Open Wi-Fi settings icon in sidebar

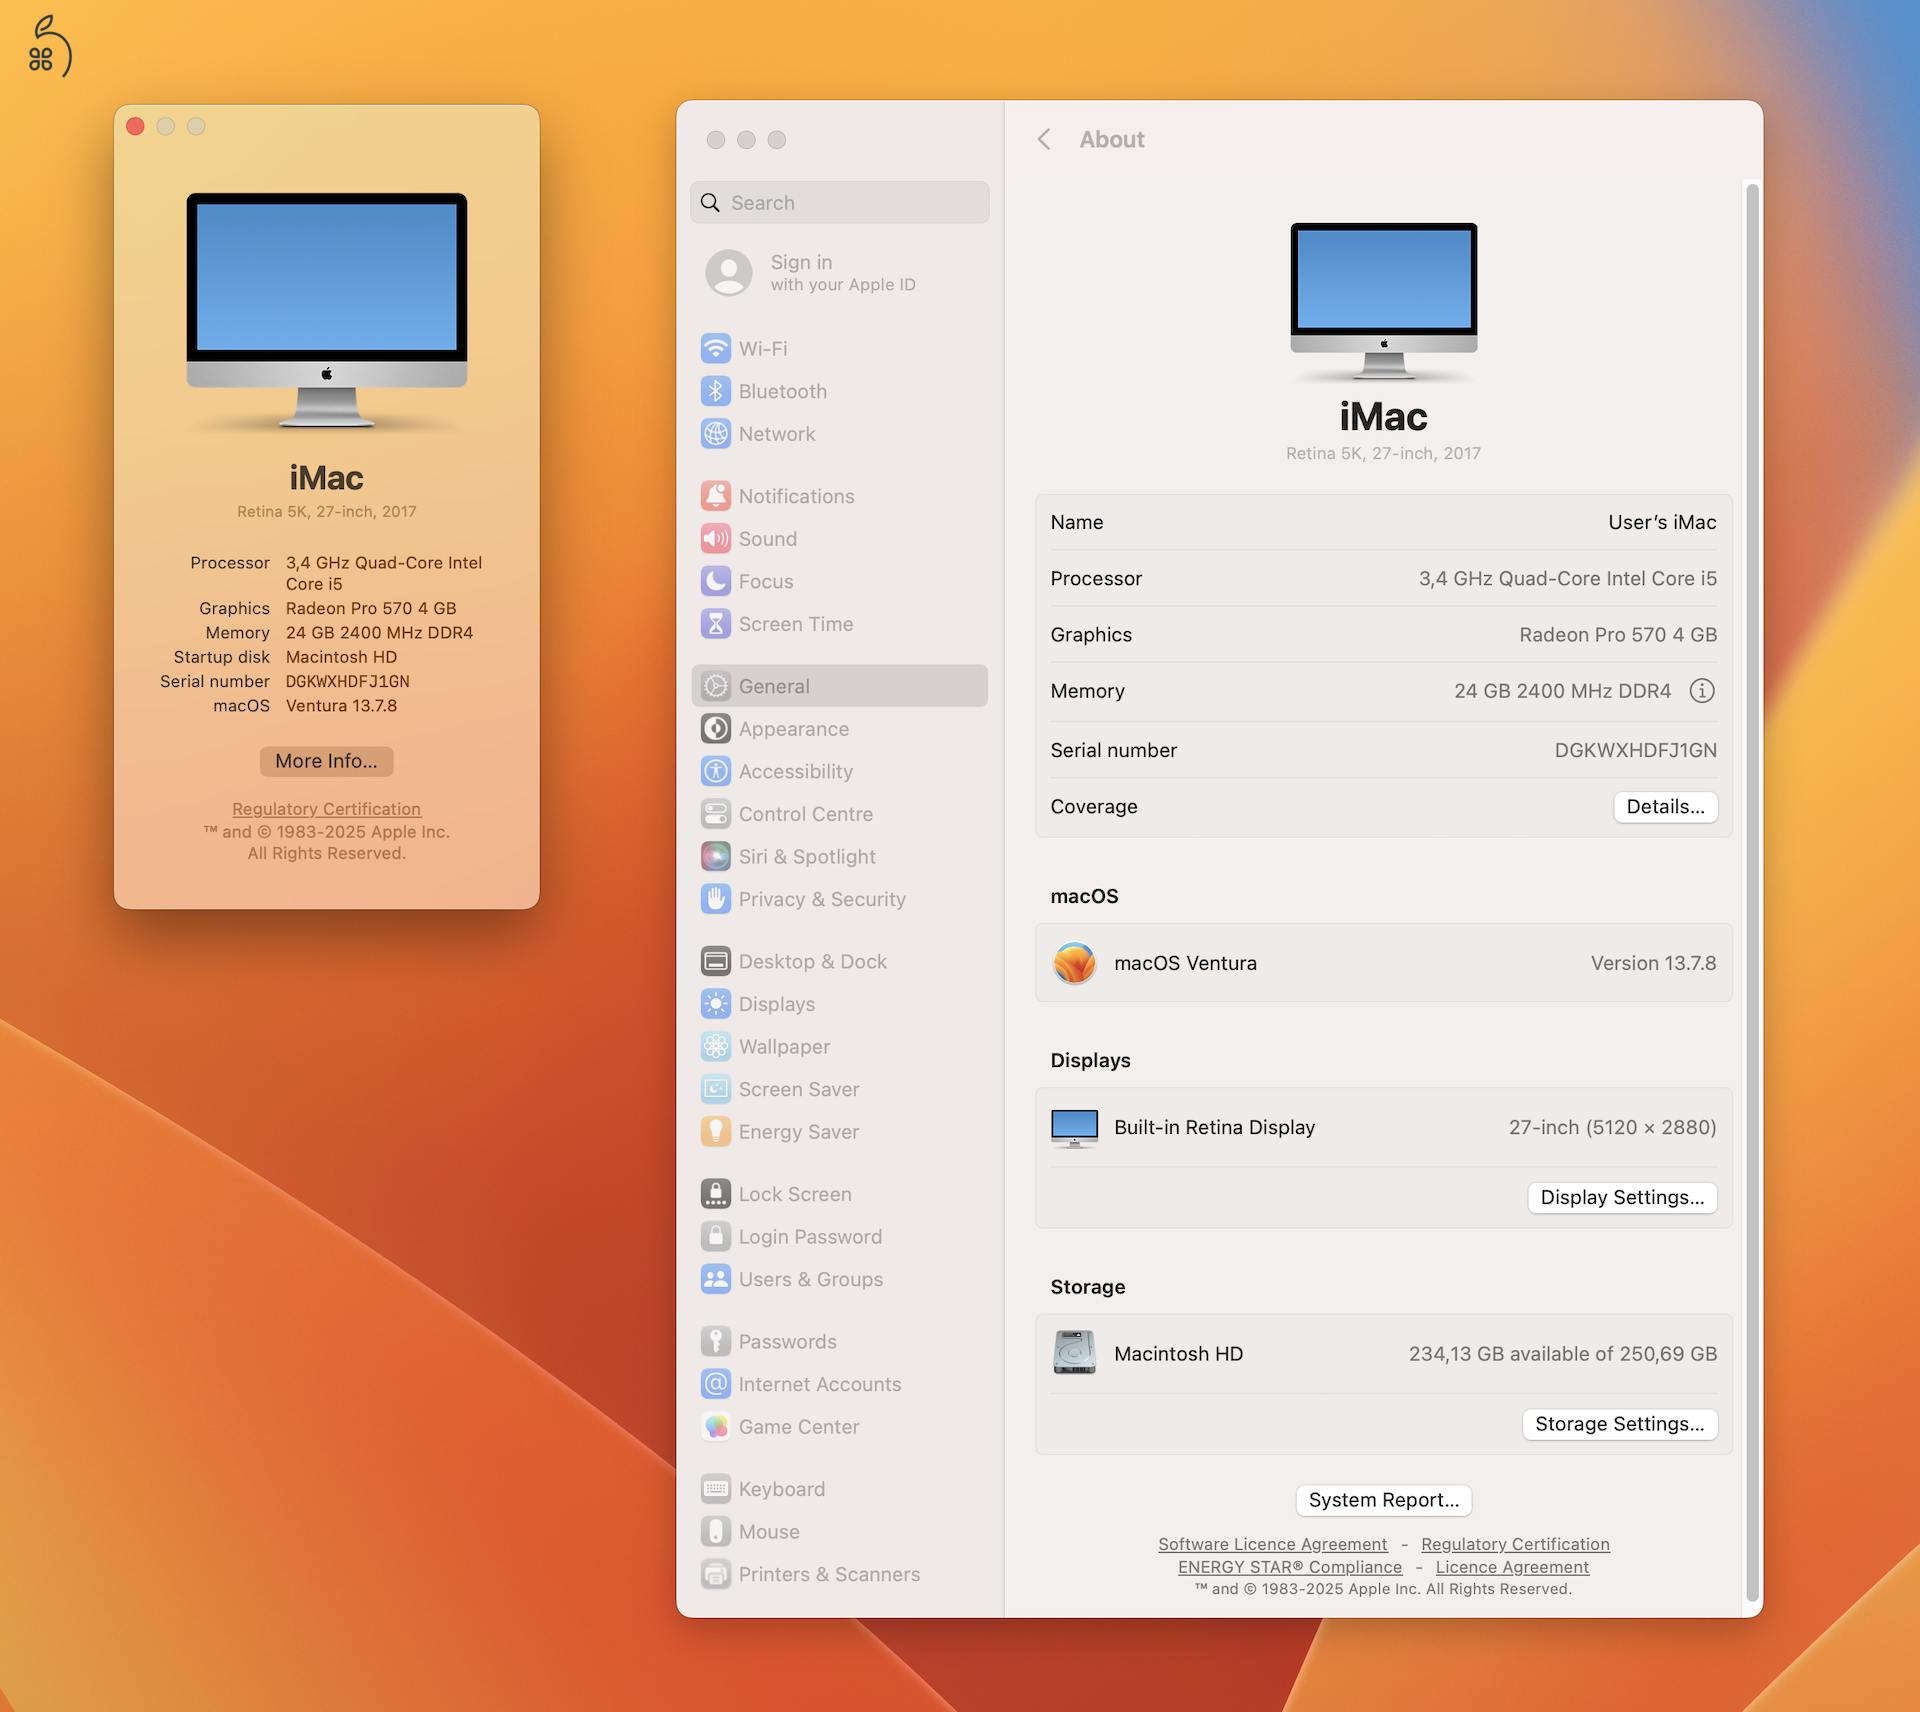point(715,348)
